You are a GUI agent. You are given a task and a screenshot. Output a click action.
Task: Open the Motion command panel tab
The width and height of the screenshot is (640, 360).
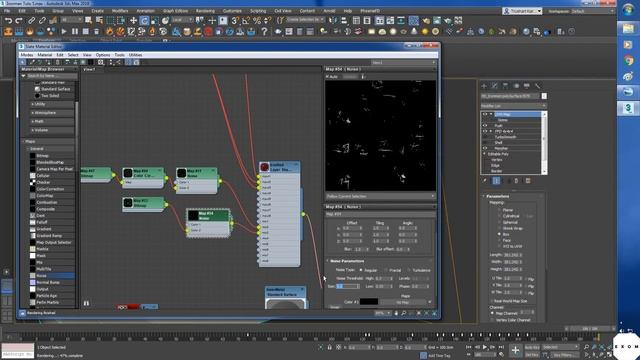click(516, 86)
